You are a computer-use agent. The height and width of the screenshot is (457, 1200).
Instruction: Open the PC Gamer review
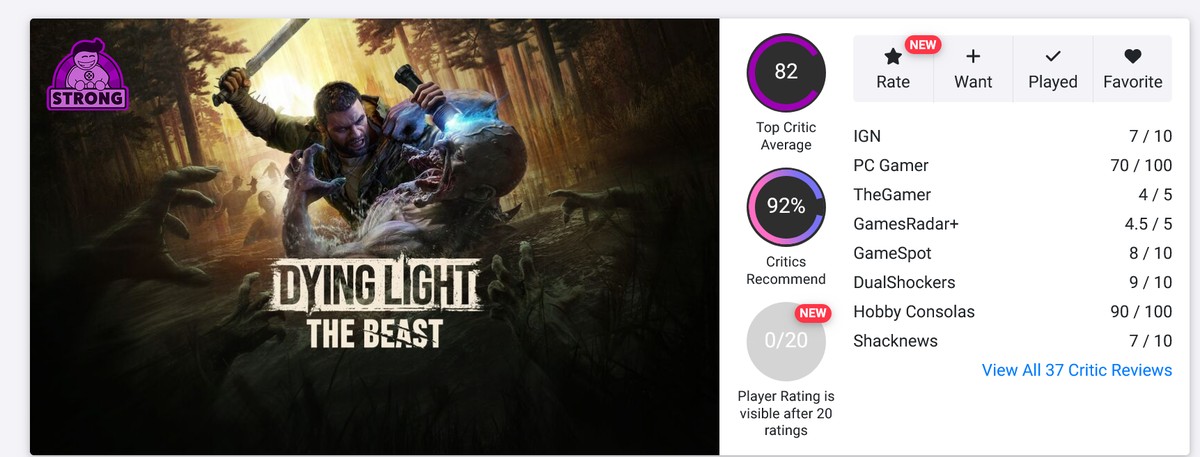tap(890, 165)
